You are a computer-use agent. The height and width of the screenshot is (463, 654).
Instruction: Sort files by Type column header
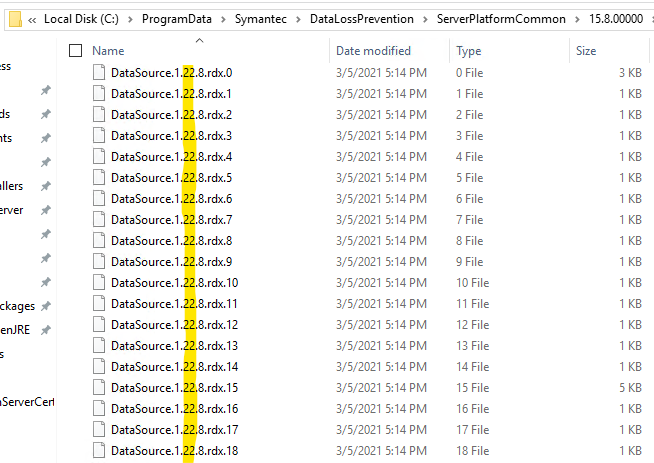(468, 51)
